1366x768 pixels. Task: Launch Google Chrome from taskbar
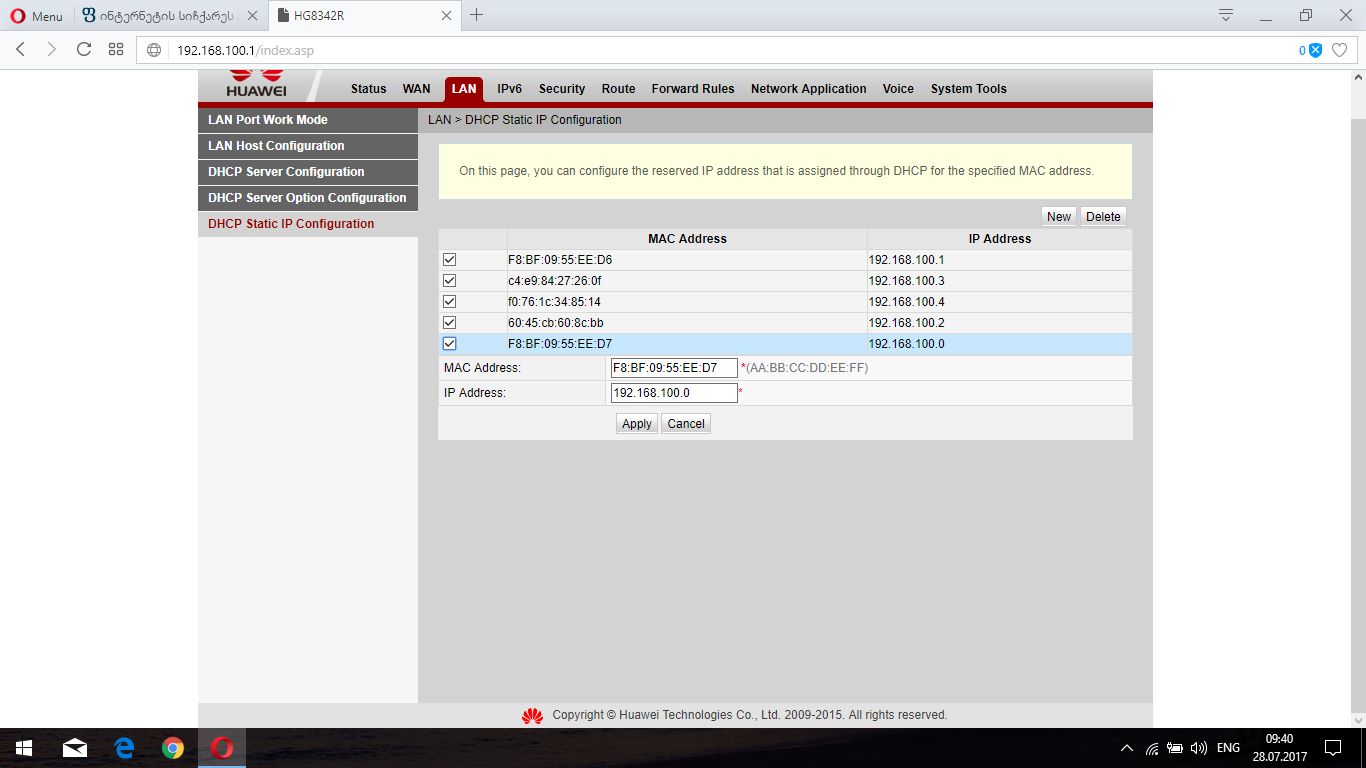tap(173, 748)
